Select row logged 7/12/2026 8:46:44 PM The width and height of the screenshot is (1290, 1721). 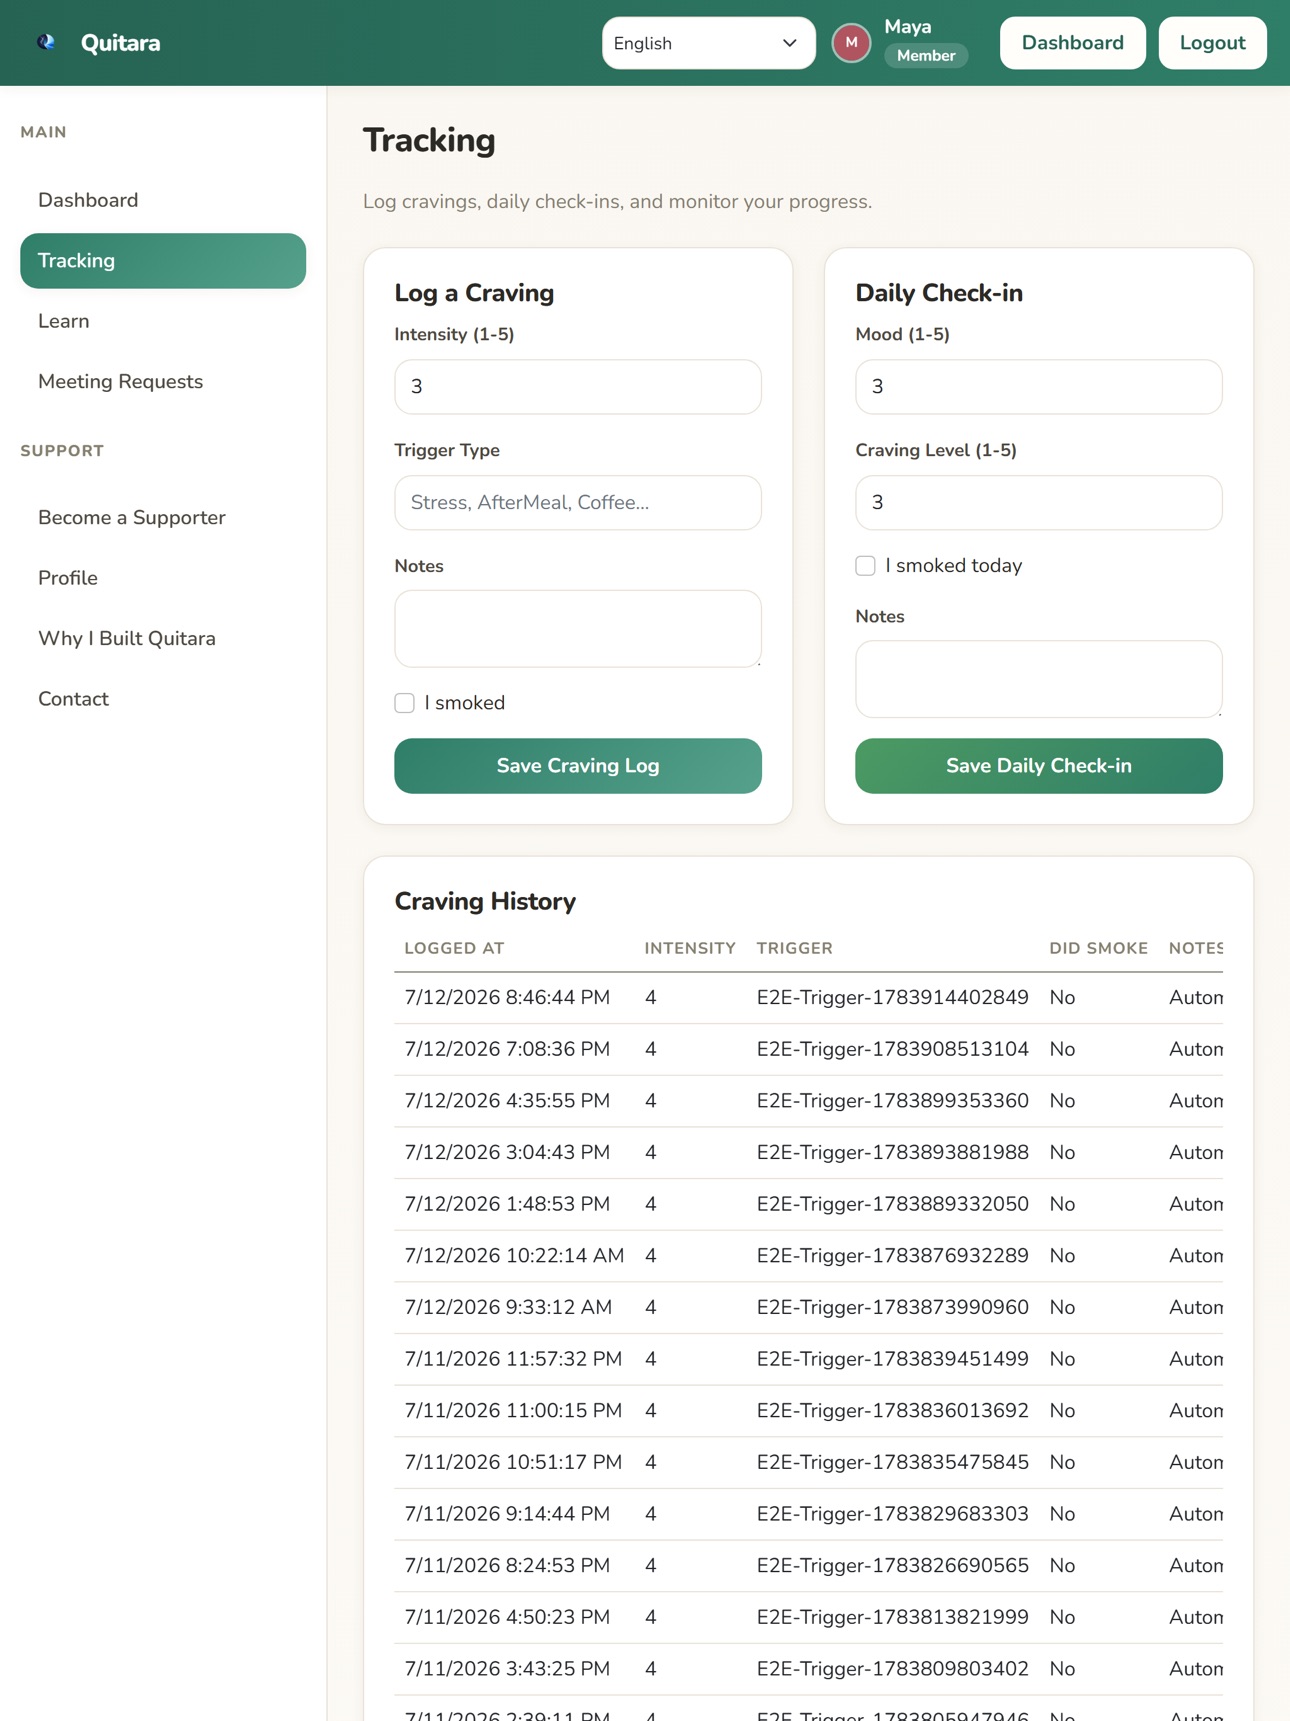(808, 998)
